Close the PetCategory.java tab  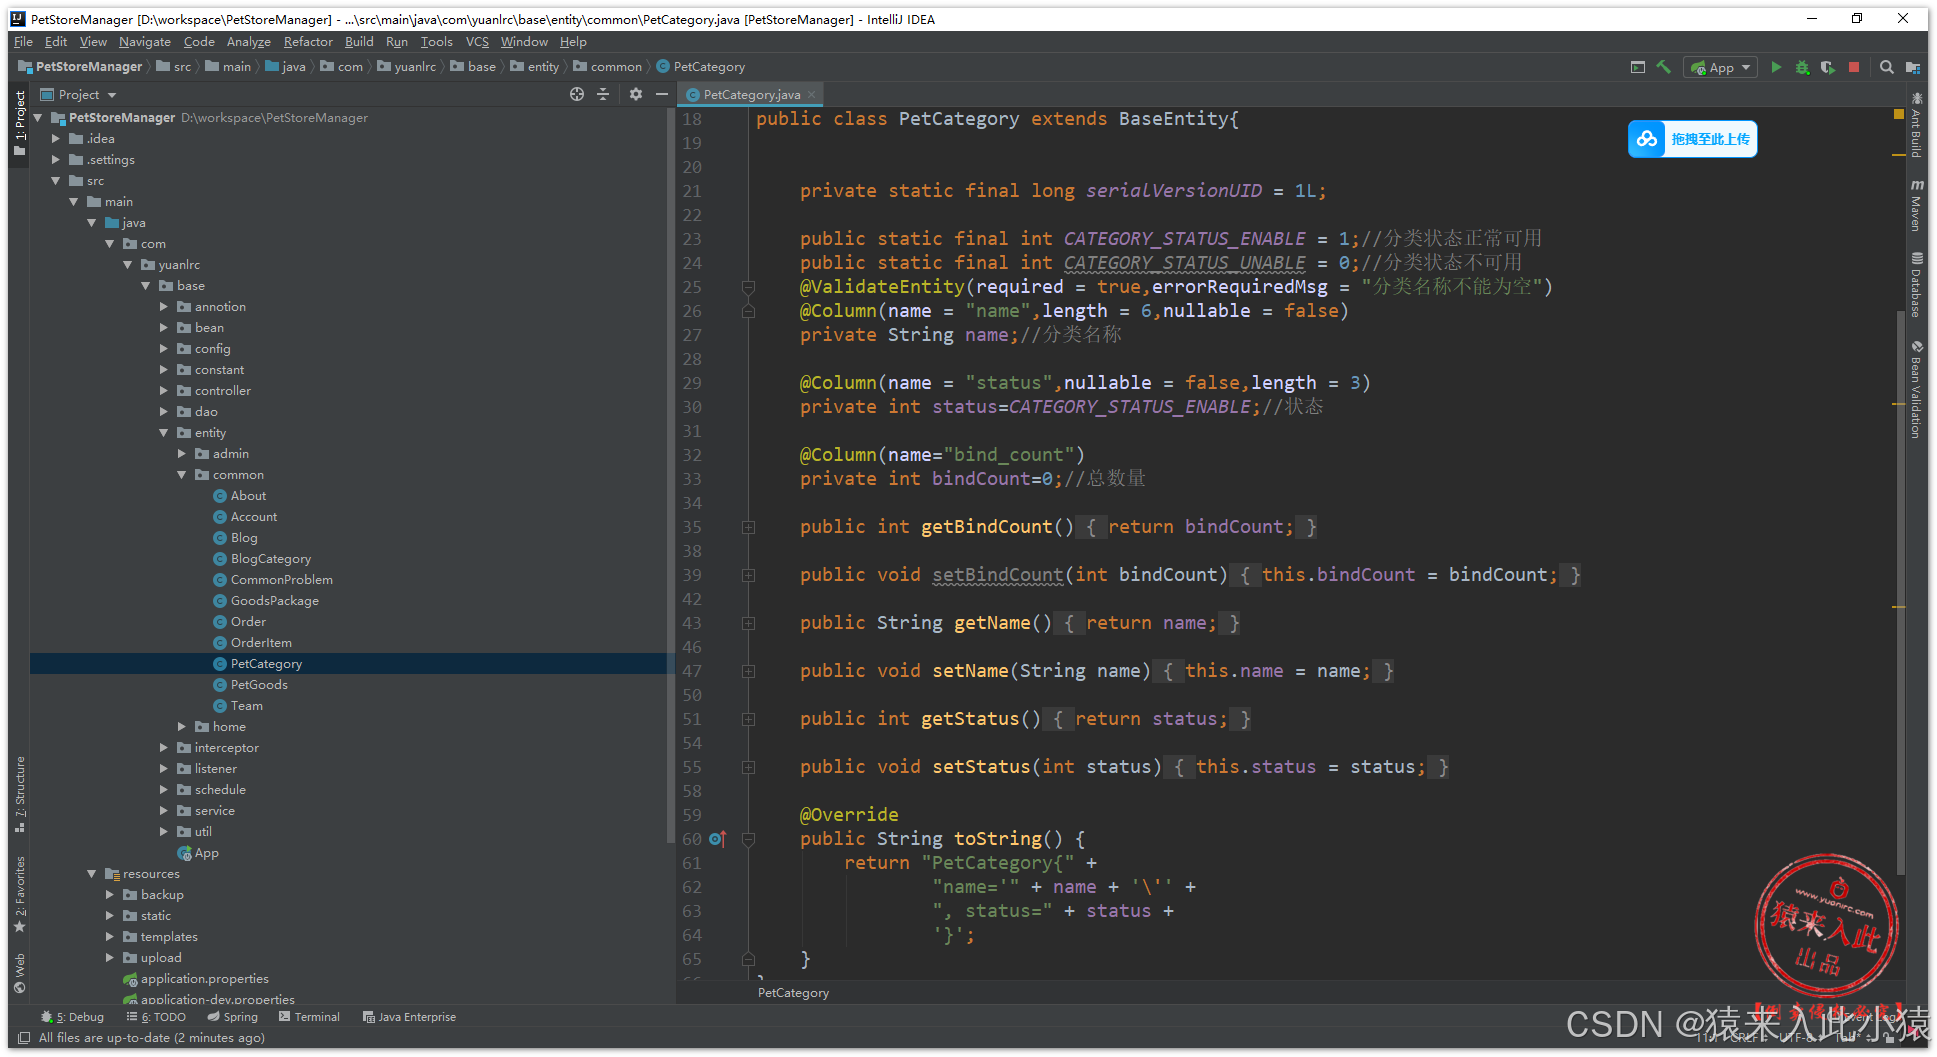812,95
